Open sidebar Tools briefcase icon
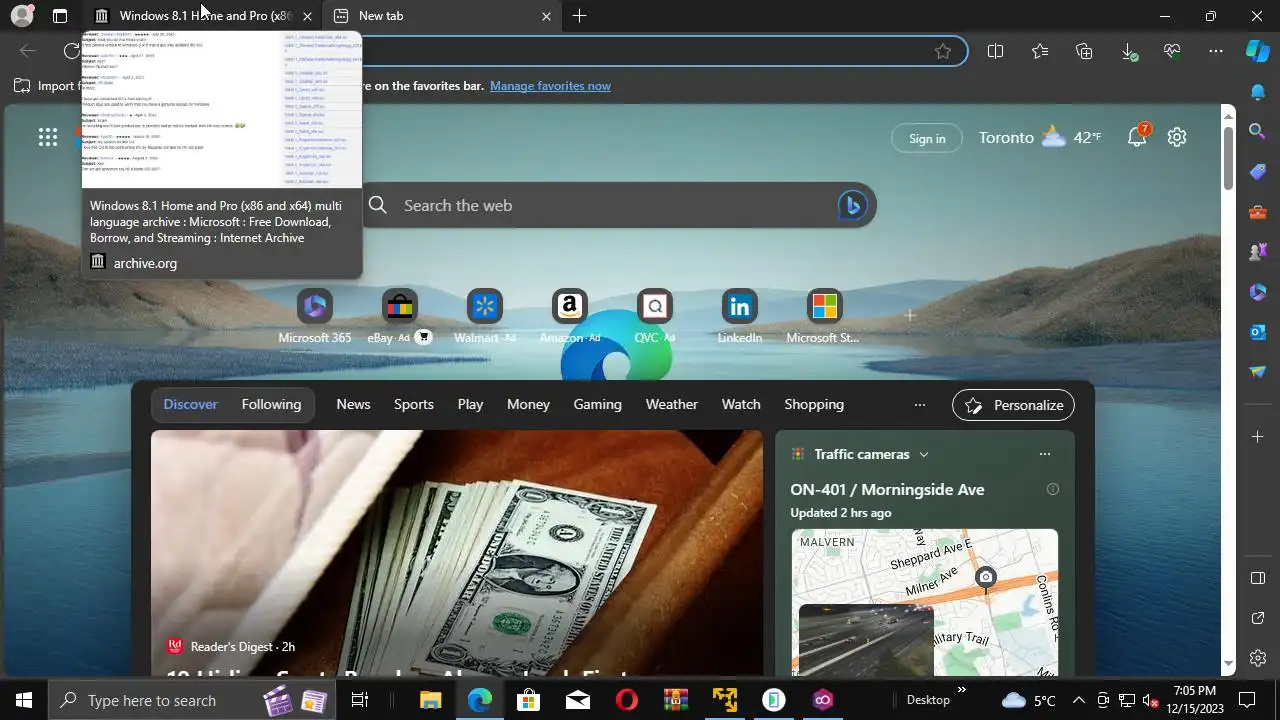Viewport: 1280px width, 720px height. coord(1258,211)
